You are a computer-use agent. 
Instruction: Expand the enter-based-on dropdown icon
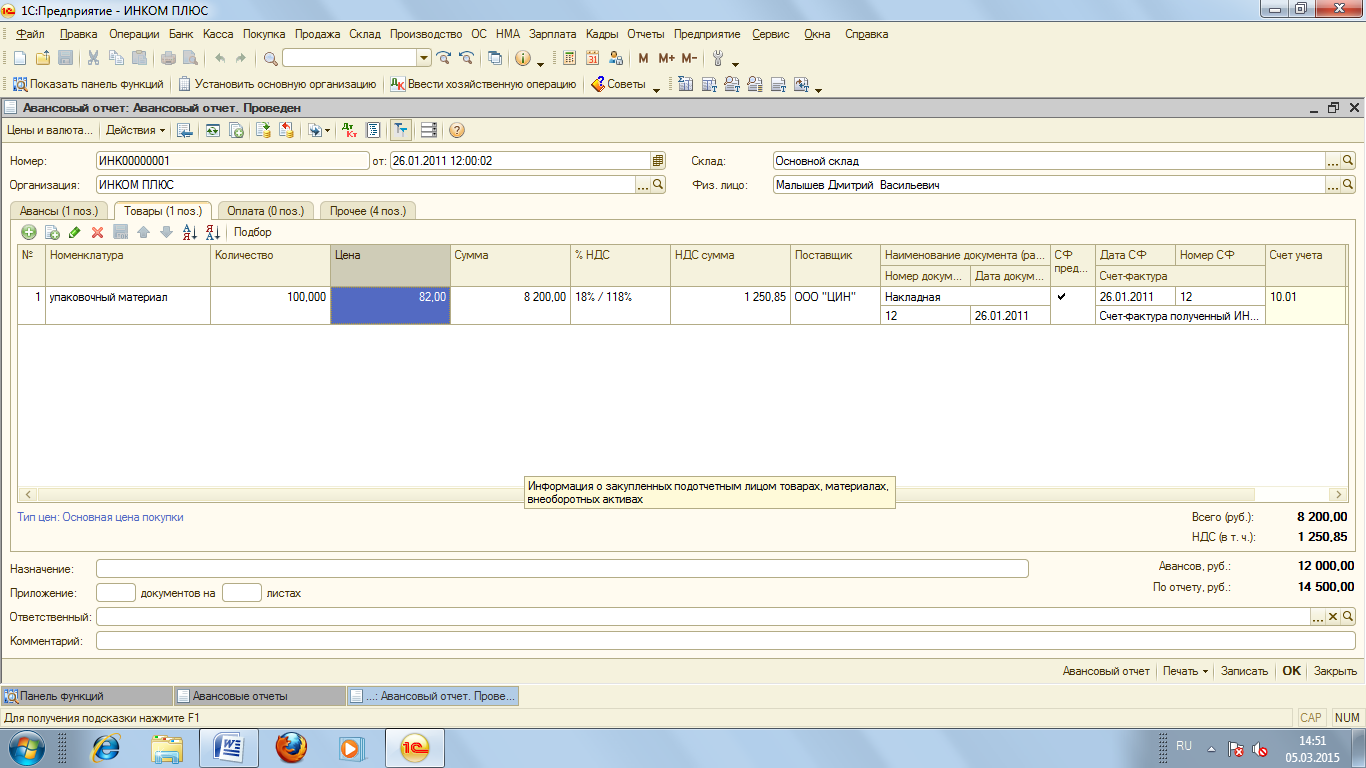[x=320, y=130]
